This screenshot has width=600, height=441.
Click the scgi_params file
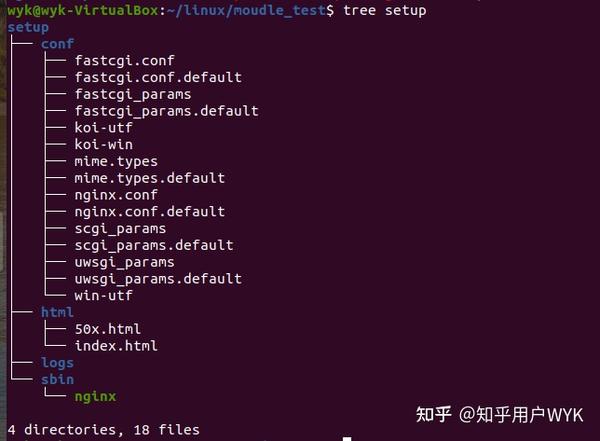point(120,229)
